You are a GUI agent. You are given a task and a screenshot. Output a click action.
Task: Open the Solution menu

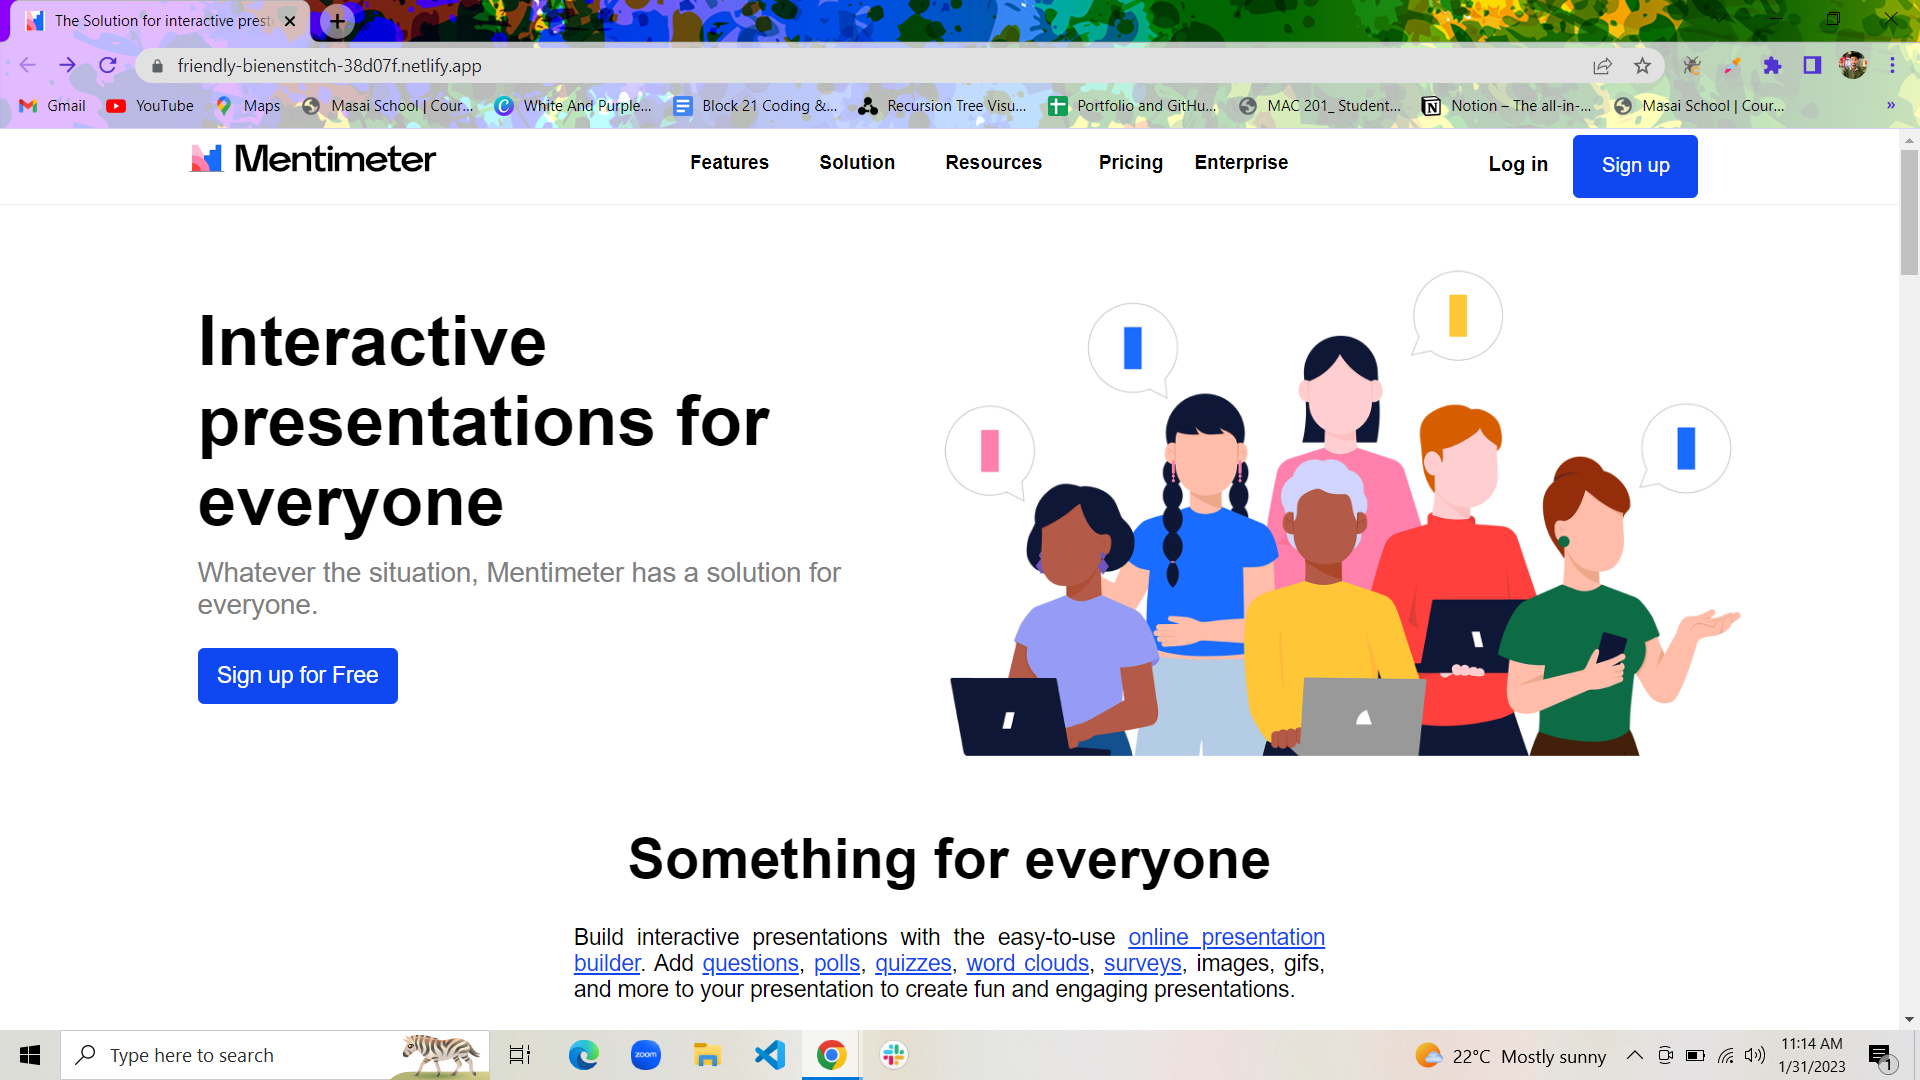tap(857, 162)
